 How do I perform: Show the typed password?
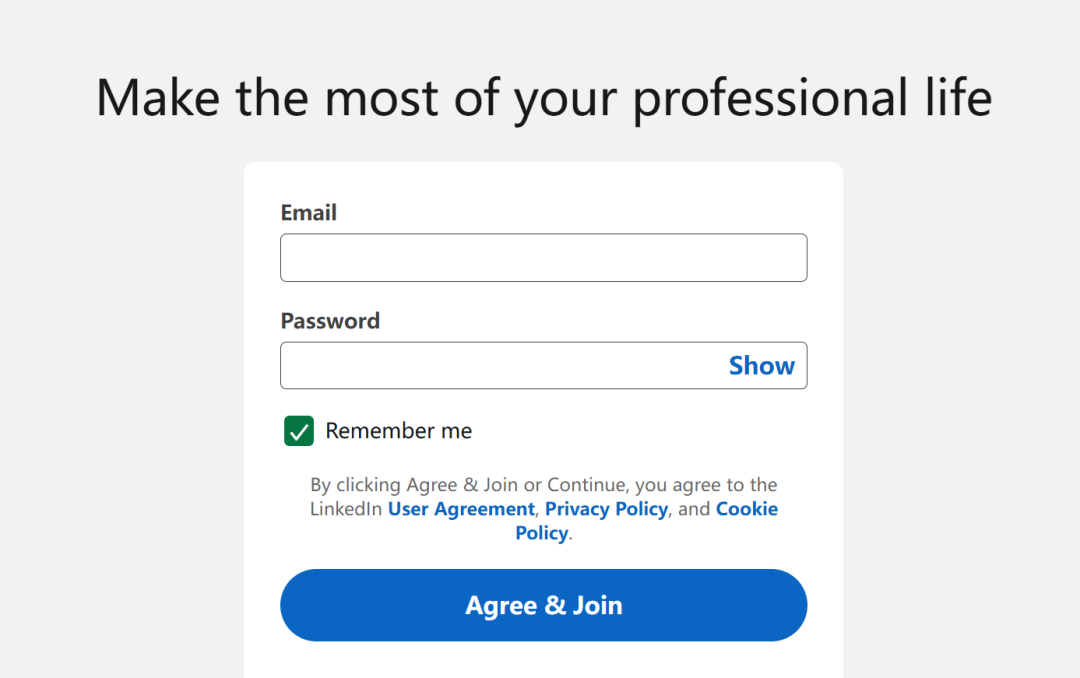761,366
